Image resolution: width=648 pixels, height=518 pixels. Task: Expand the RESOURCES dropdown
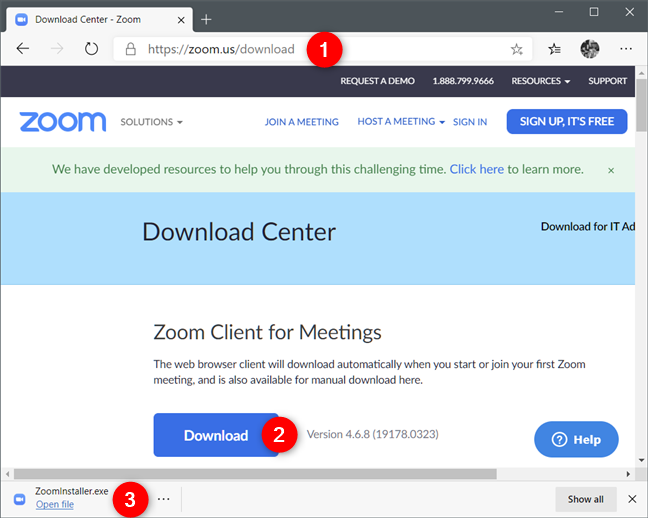tap(541, 81)
